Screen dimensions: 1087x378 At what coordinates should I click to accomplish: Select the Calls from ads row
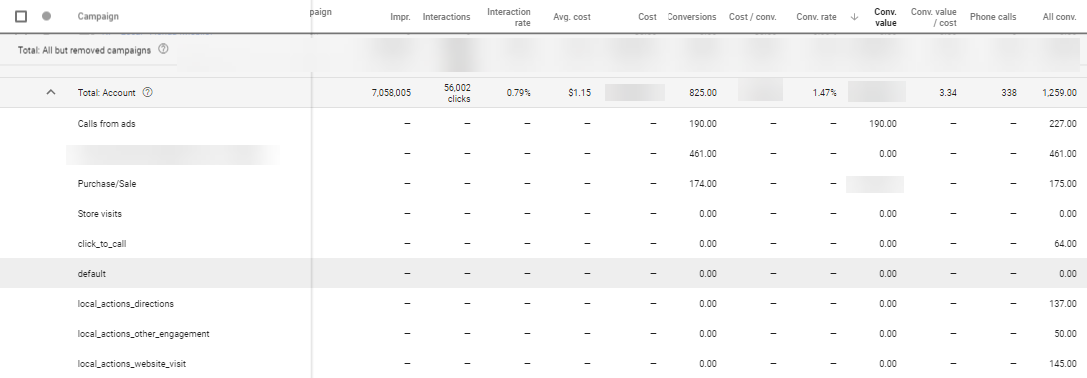pos(544,123)
